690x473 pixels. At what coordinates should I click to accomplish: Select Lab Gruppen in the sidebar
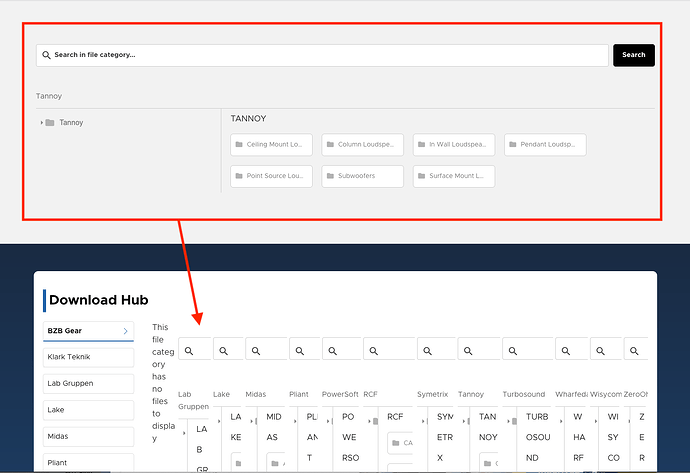[88, 383]
